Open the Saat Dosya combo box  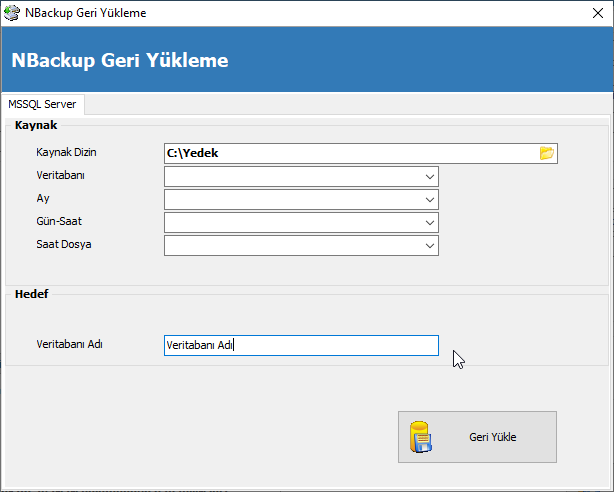click(301, 246)
